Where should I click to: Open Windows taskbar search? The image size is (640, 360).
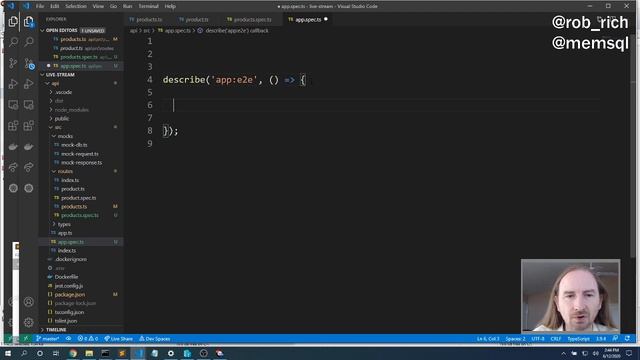pos(24,353)
